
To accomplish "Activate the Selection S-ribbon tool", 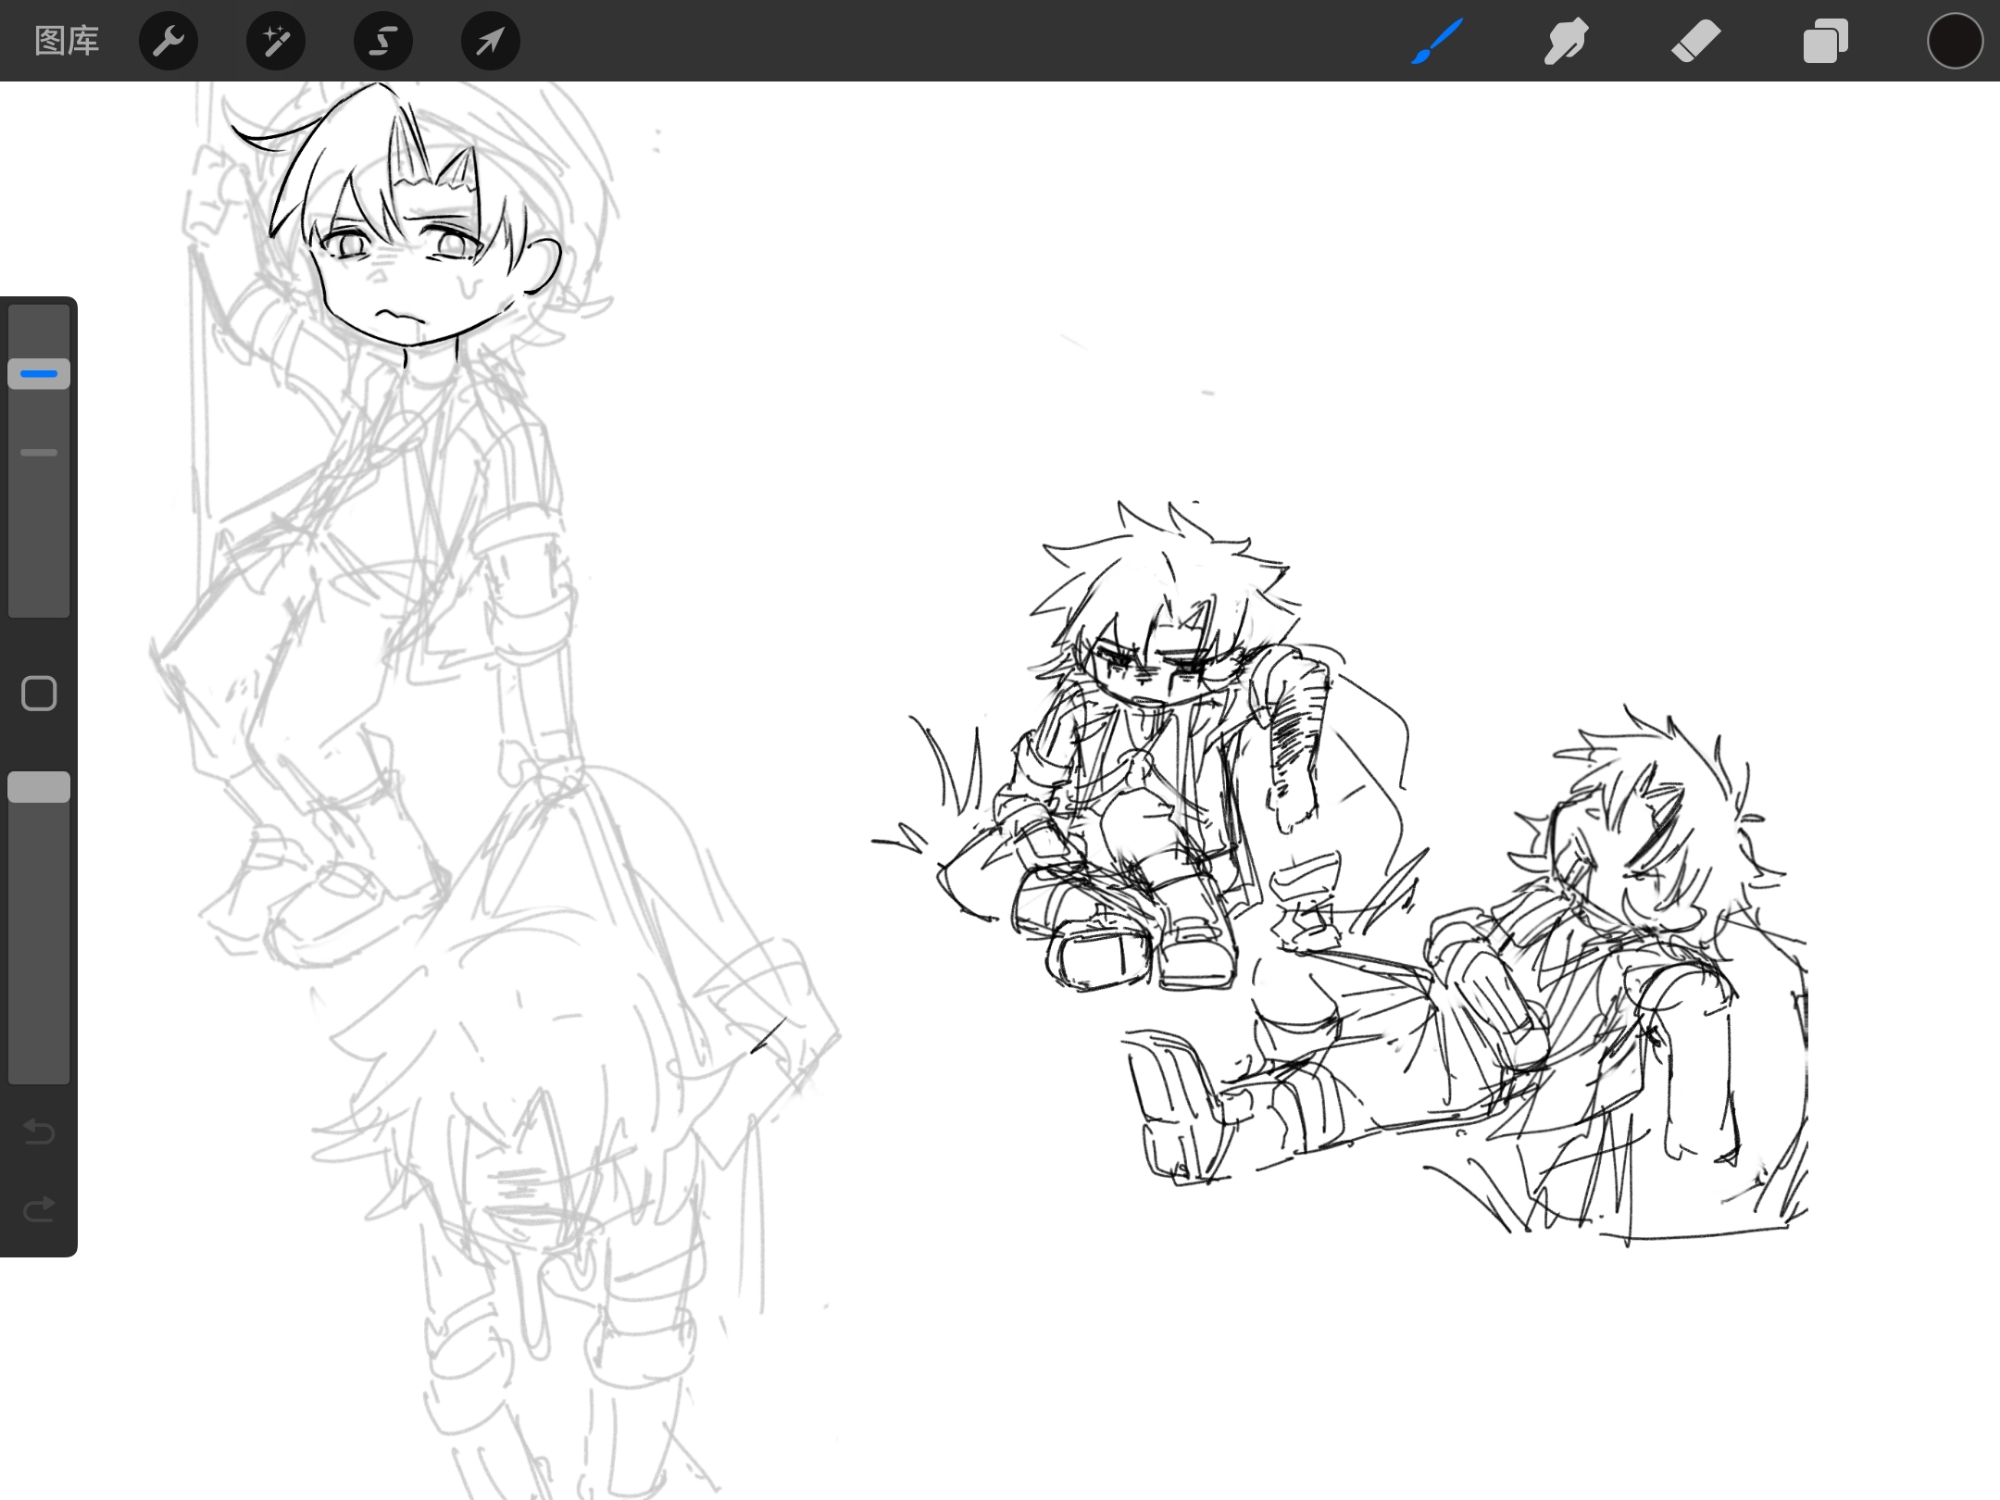I will 383,41.
